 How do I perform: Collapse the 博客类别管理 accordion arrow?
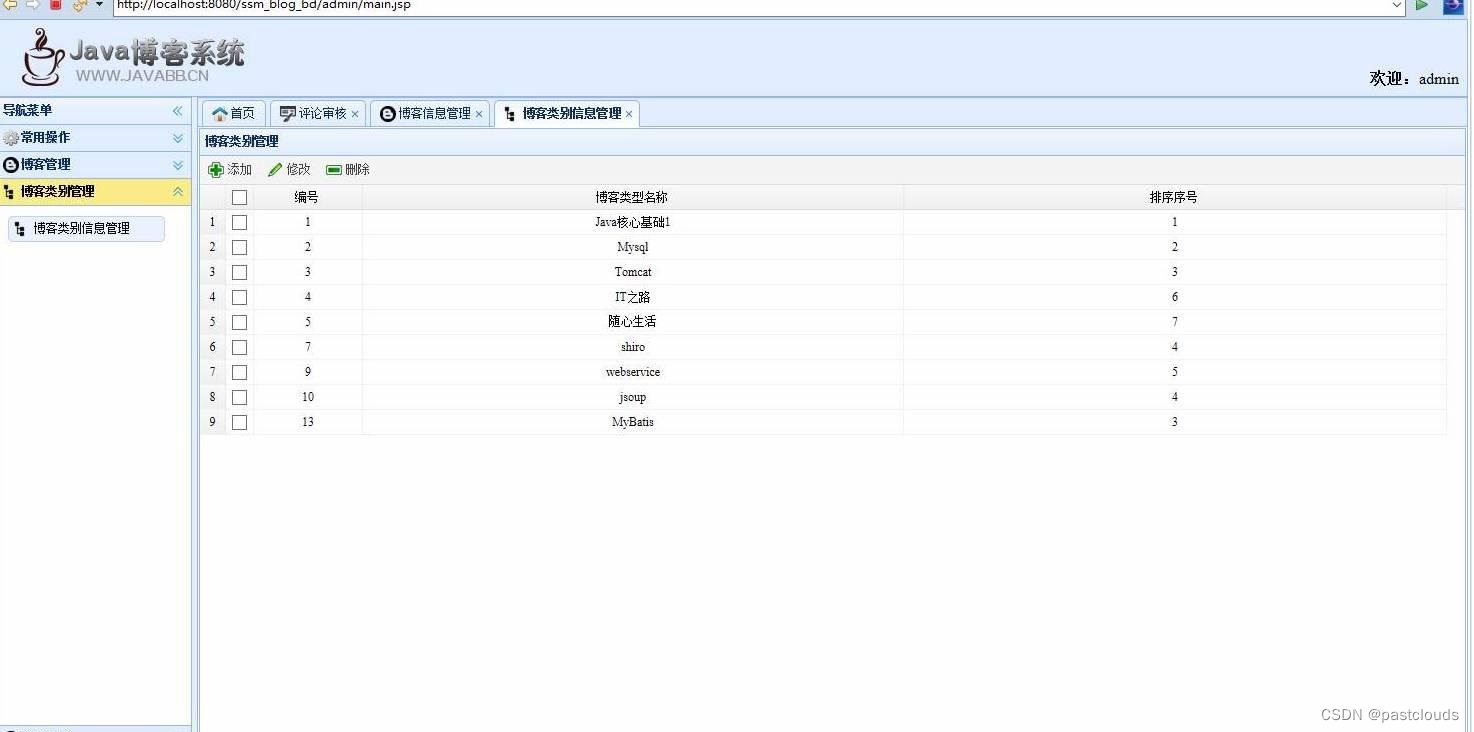[178, 192]
